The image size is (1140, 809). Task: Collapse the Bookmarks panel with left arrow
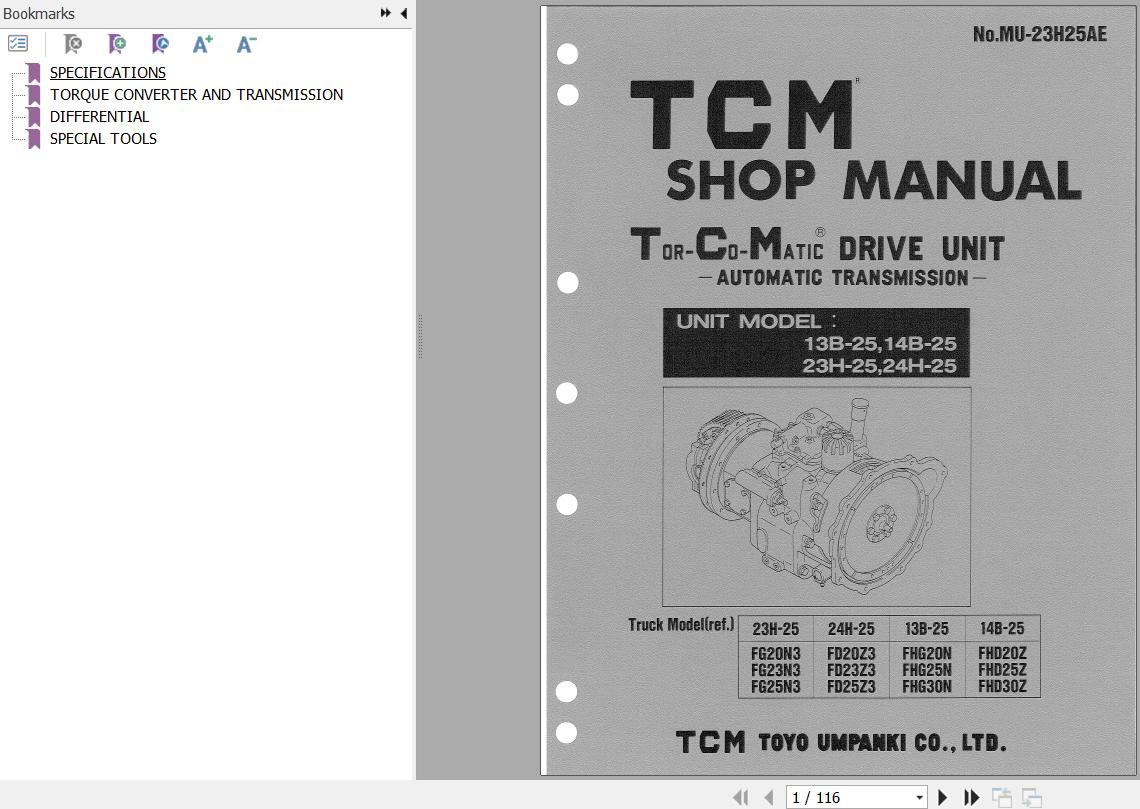pyautogui.click(x=404, y=13)
